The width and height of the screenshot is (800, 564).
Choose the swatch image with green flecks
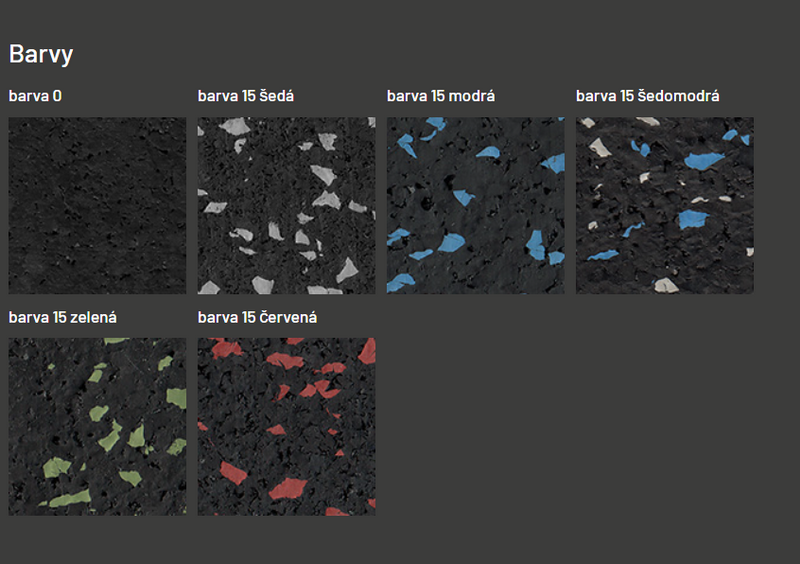pos(97,426)
